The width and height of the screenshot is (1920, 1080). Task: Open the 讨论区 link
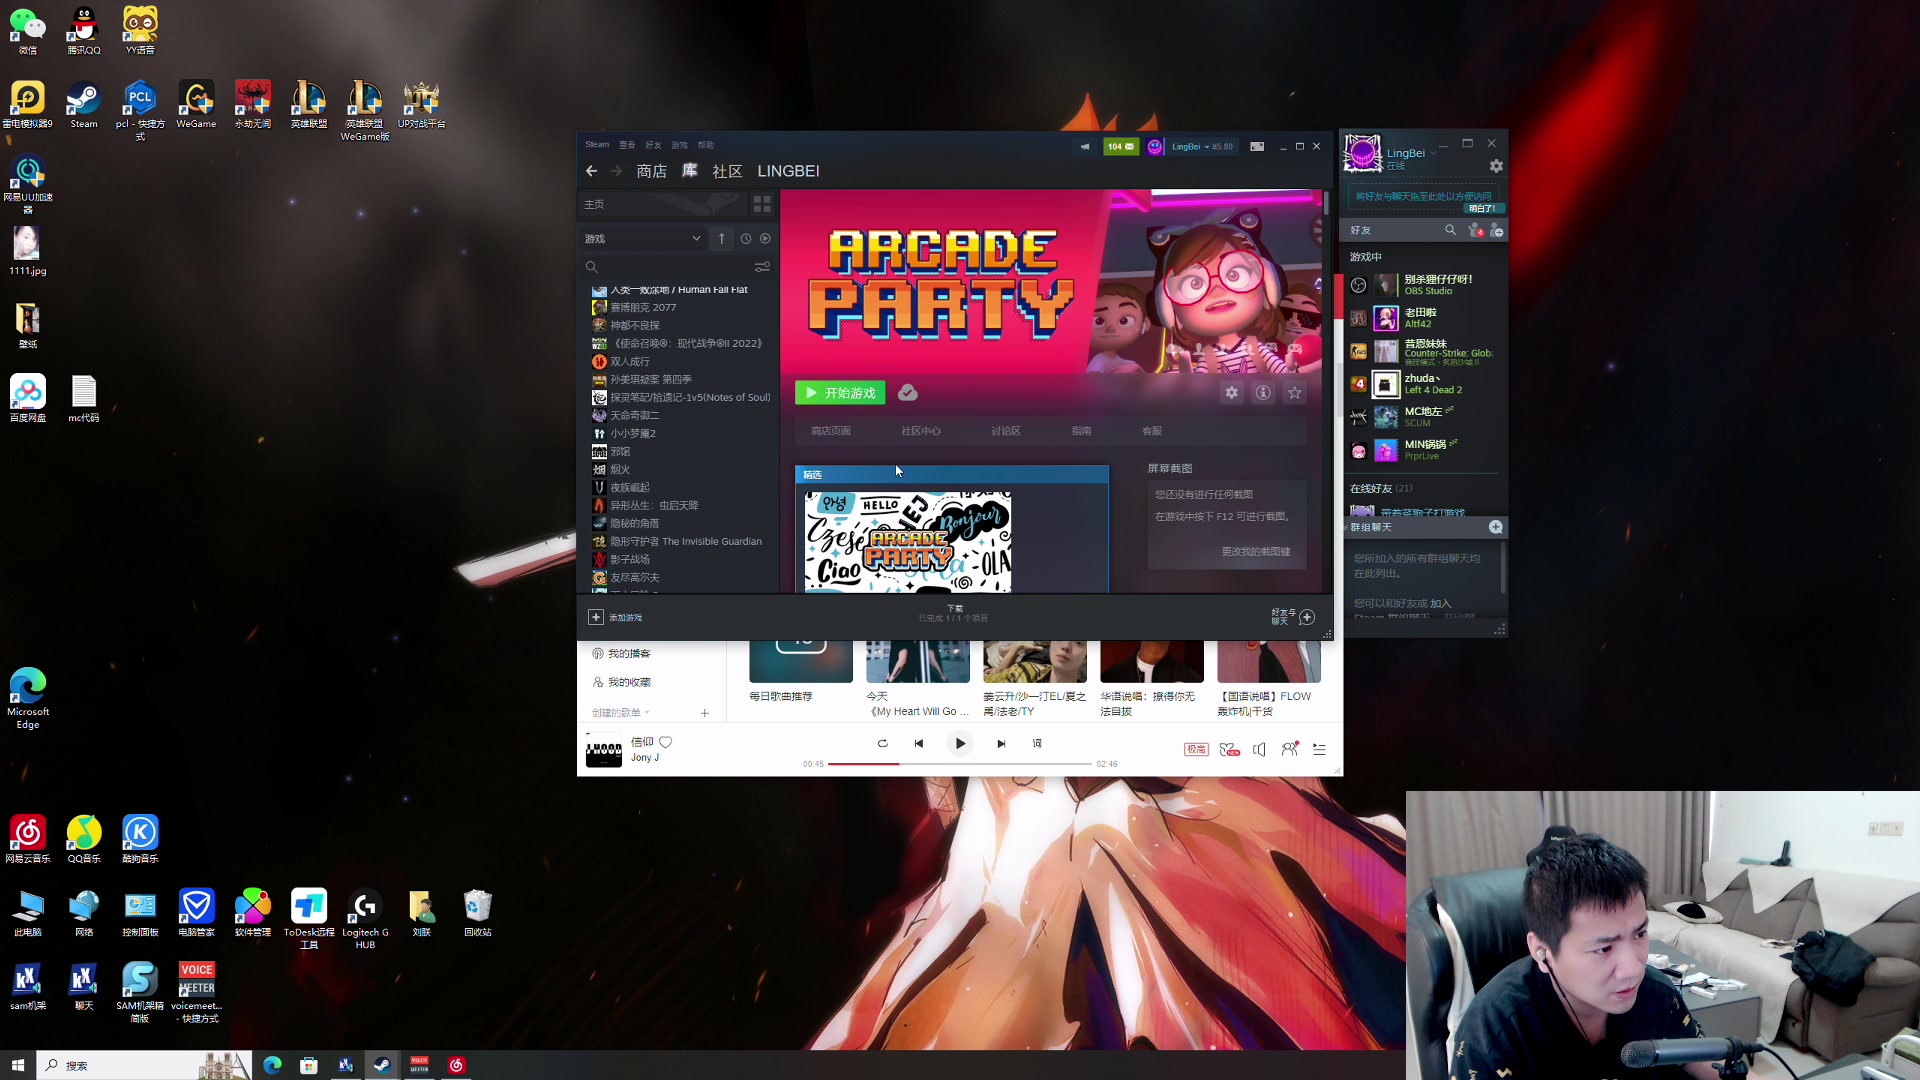(1006, 431)
